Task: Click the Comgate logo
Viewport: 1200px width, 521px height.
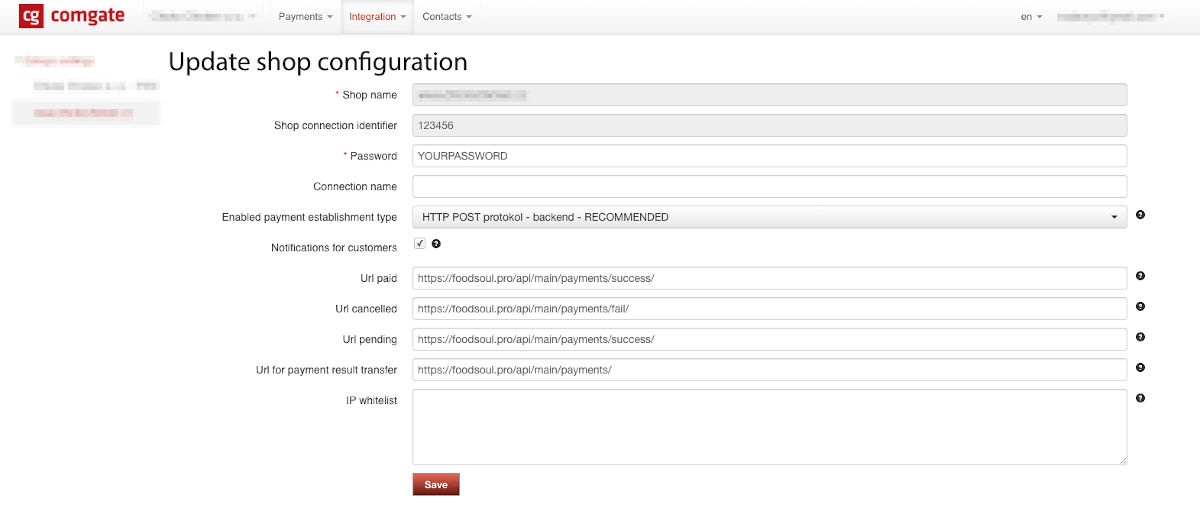Action: tap(72, 17)
